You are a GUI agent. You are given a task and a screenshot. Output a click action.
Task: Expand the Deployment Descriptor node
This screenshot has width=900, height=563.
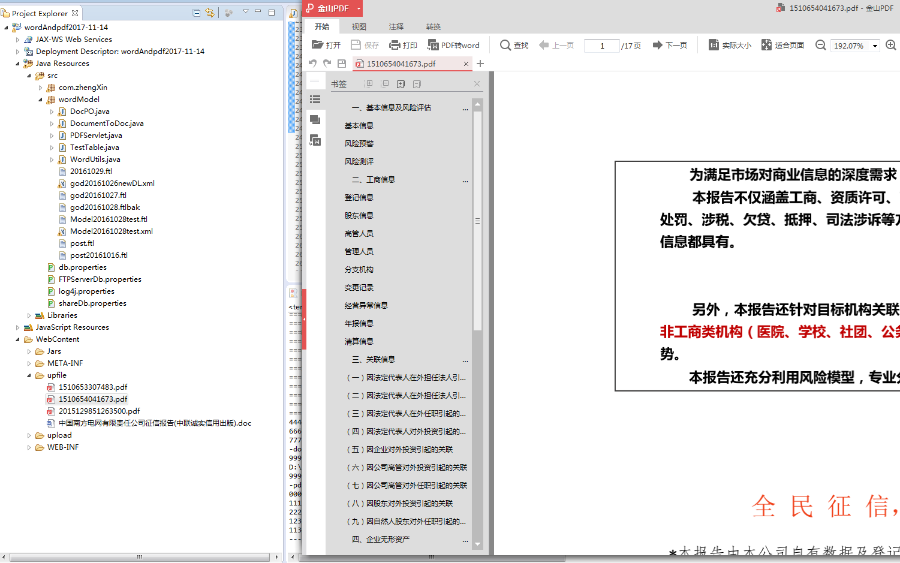tap(18, 51)
